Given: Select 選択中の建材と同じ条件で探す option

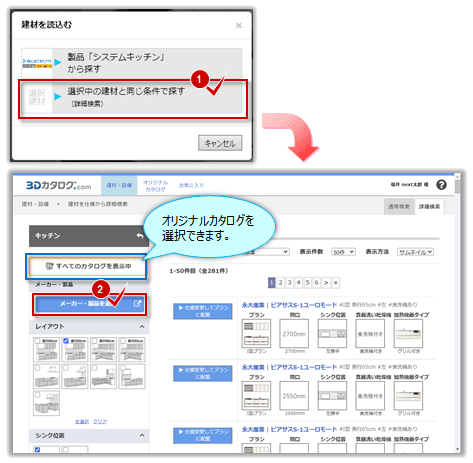Looking at the screenshot, I should pos(132,97).
